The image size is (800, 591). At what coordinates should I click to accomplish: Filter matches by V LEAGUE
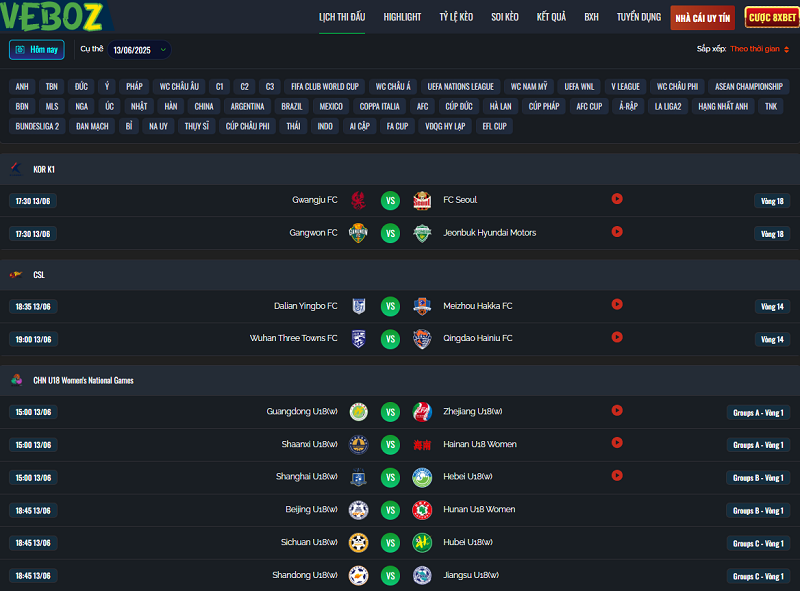(x=626, y=87)
